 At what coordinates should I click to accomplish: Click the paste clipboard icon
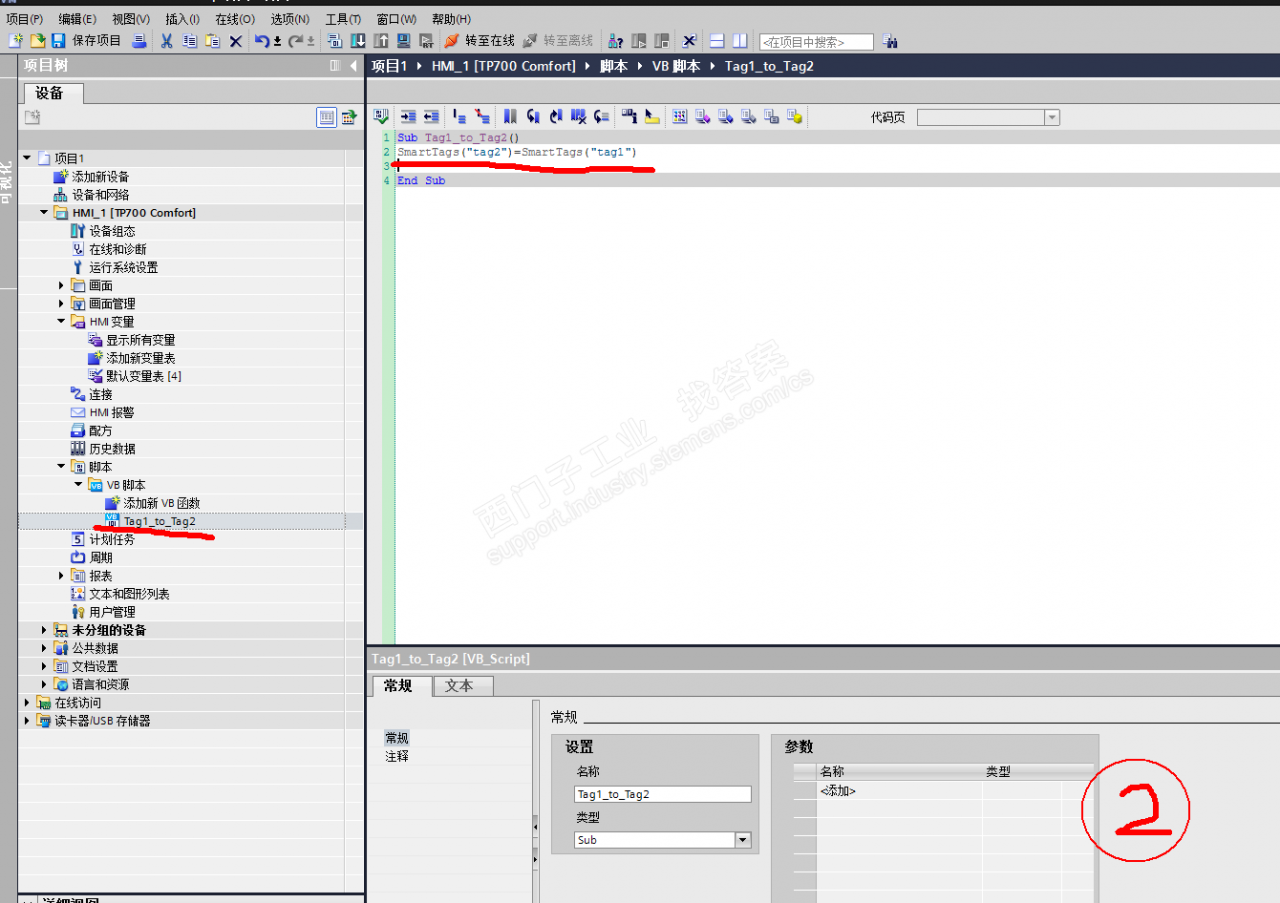(x=213, y=41)
